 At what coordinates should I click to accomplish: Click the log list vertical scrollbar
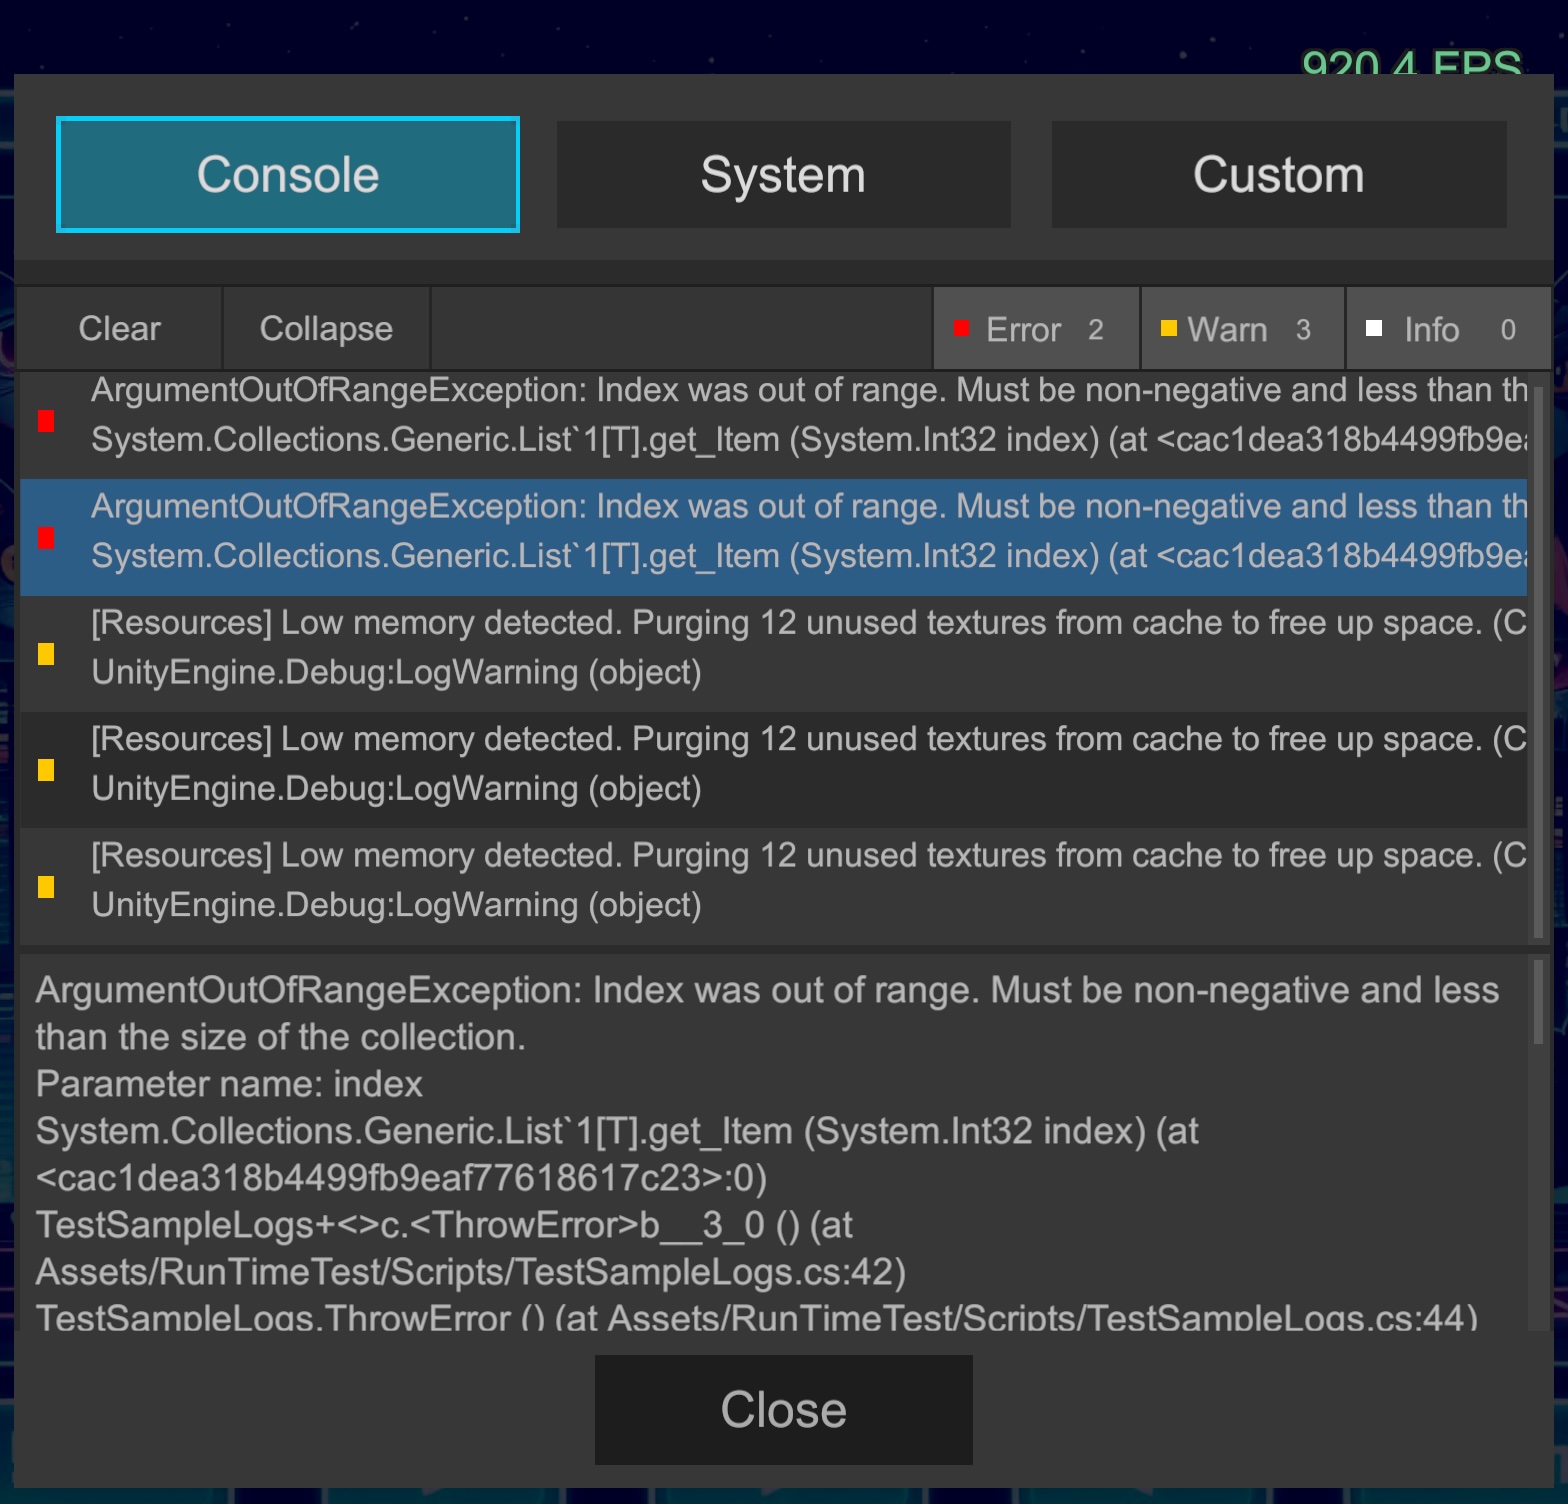coord(1538,660)
